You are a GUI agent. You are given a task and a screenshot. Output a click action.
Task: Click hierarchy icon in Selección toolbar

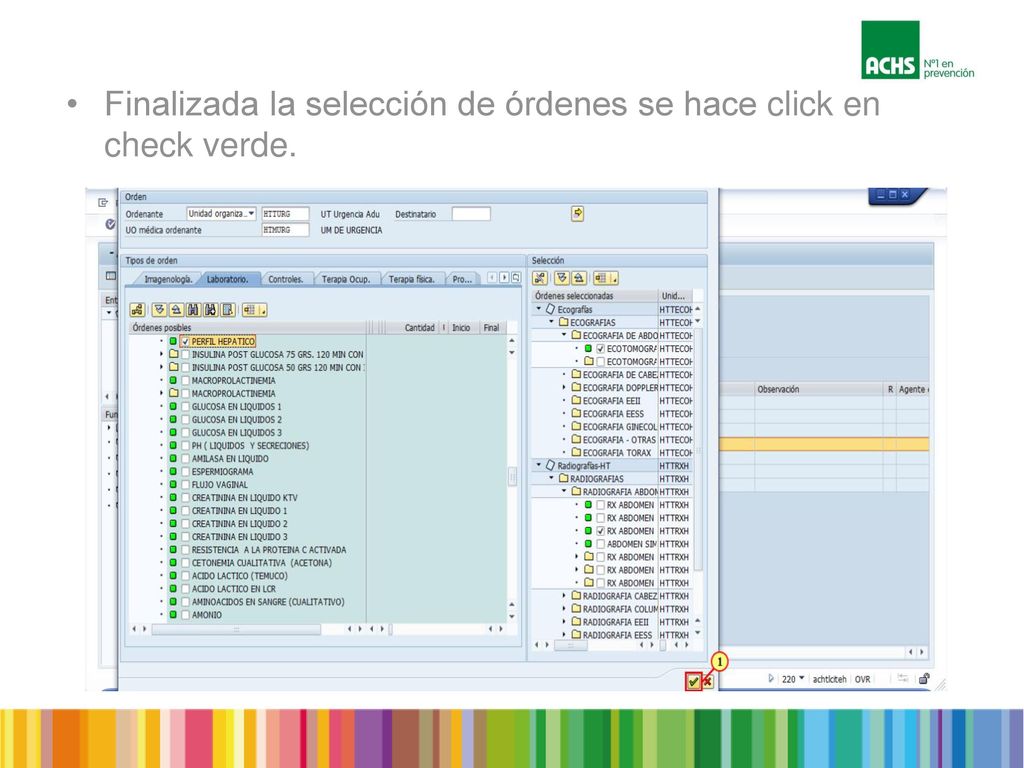tap(539, 278)
